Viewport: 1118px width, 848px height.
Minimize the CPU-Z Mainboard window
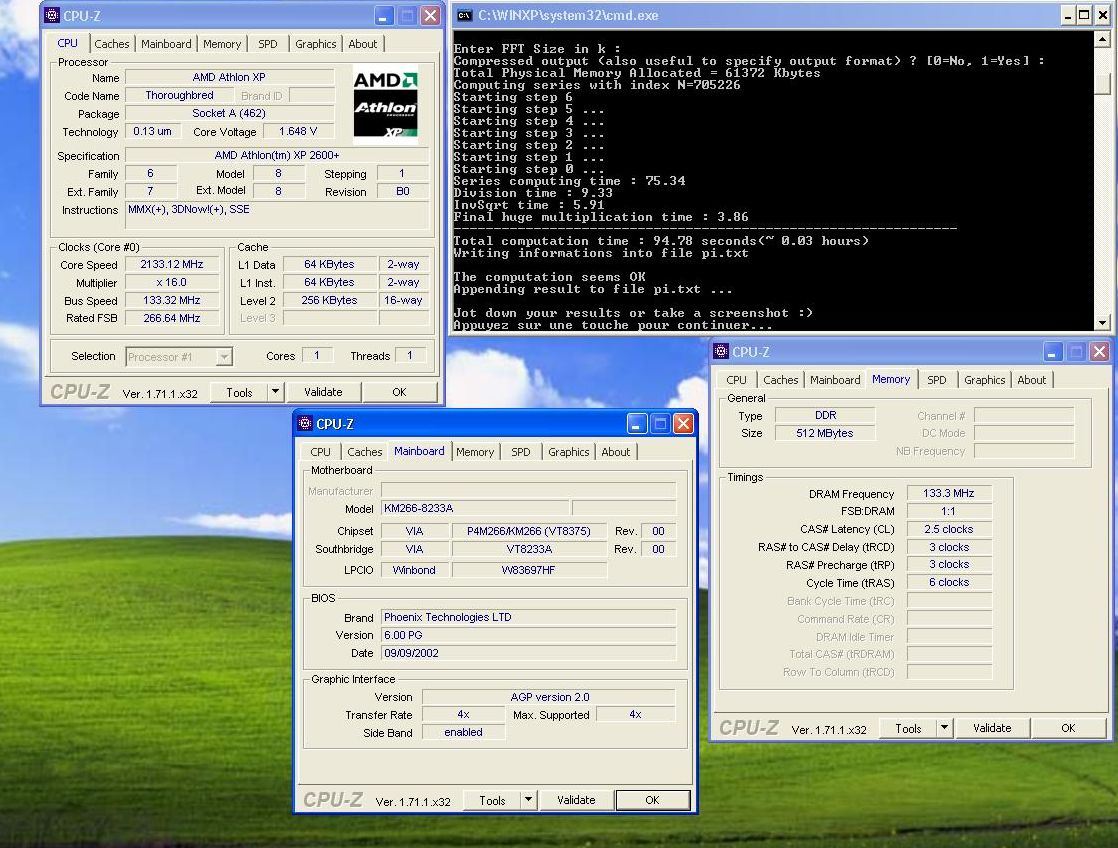637,424
